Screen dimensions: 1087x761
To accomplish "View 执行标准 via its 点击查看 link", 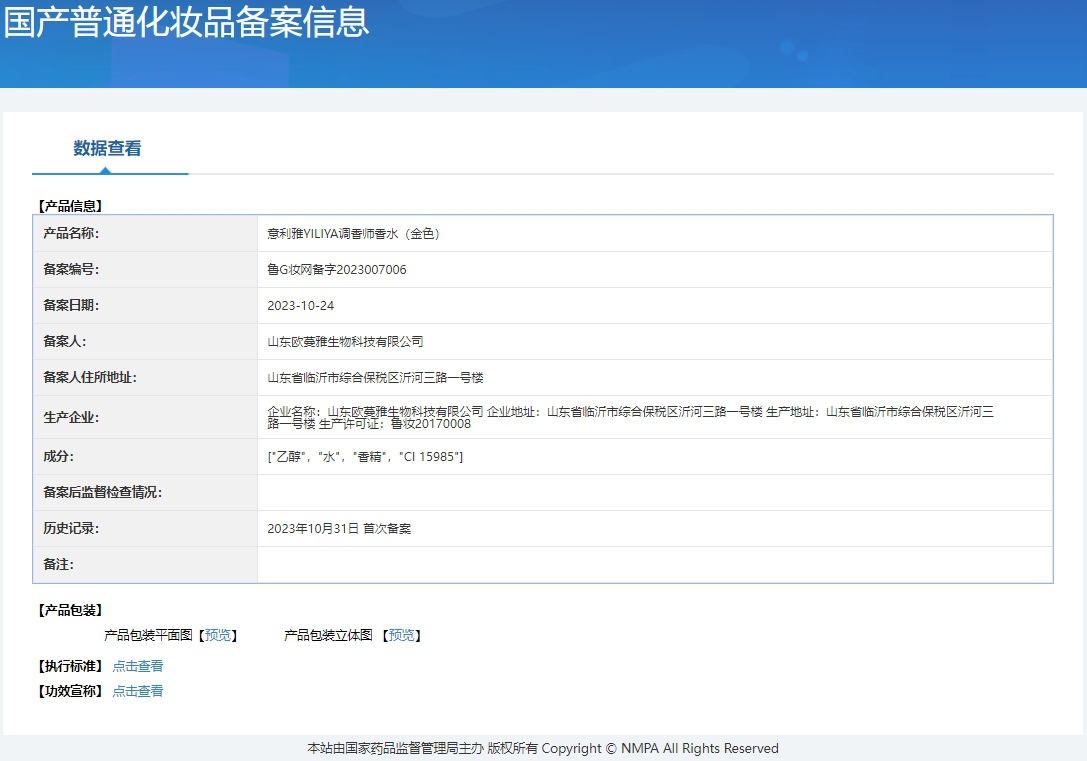I will pyautogui.click(x=137, y=665).
